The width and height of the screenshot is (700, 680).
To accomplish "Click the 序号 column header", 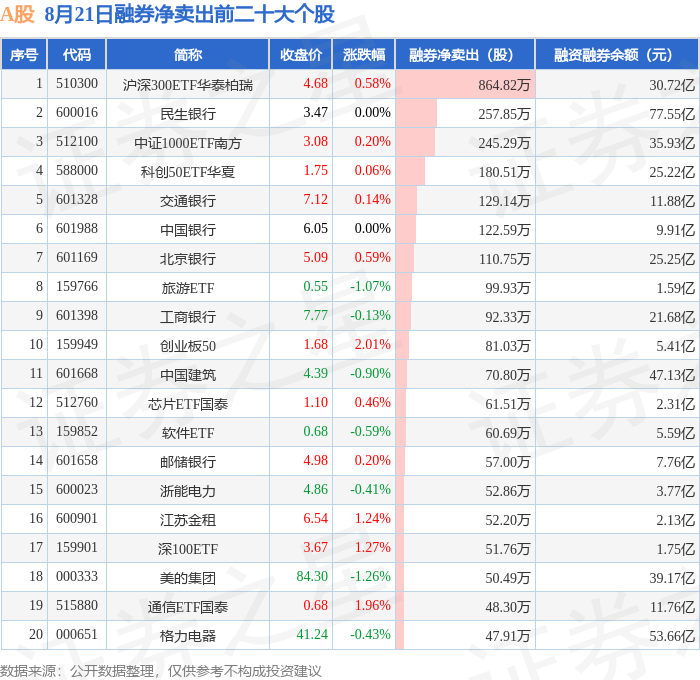I will pos(24,54).
